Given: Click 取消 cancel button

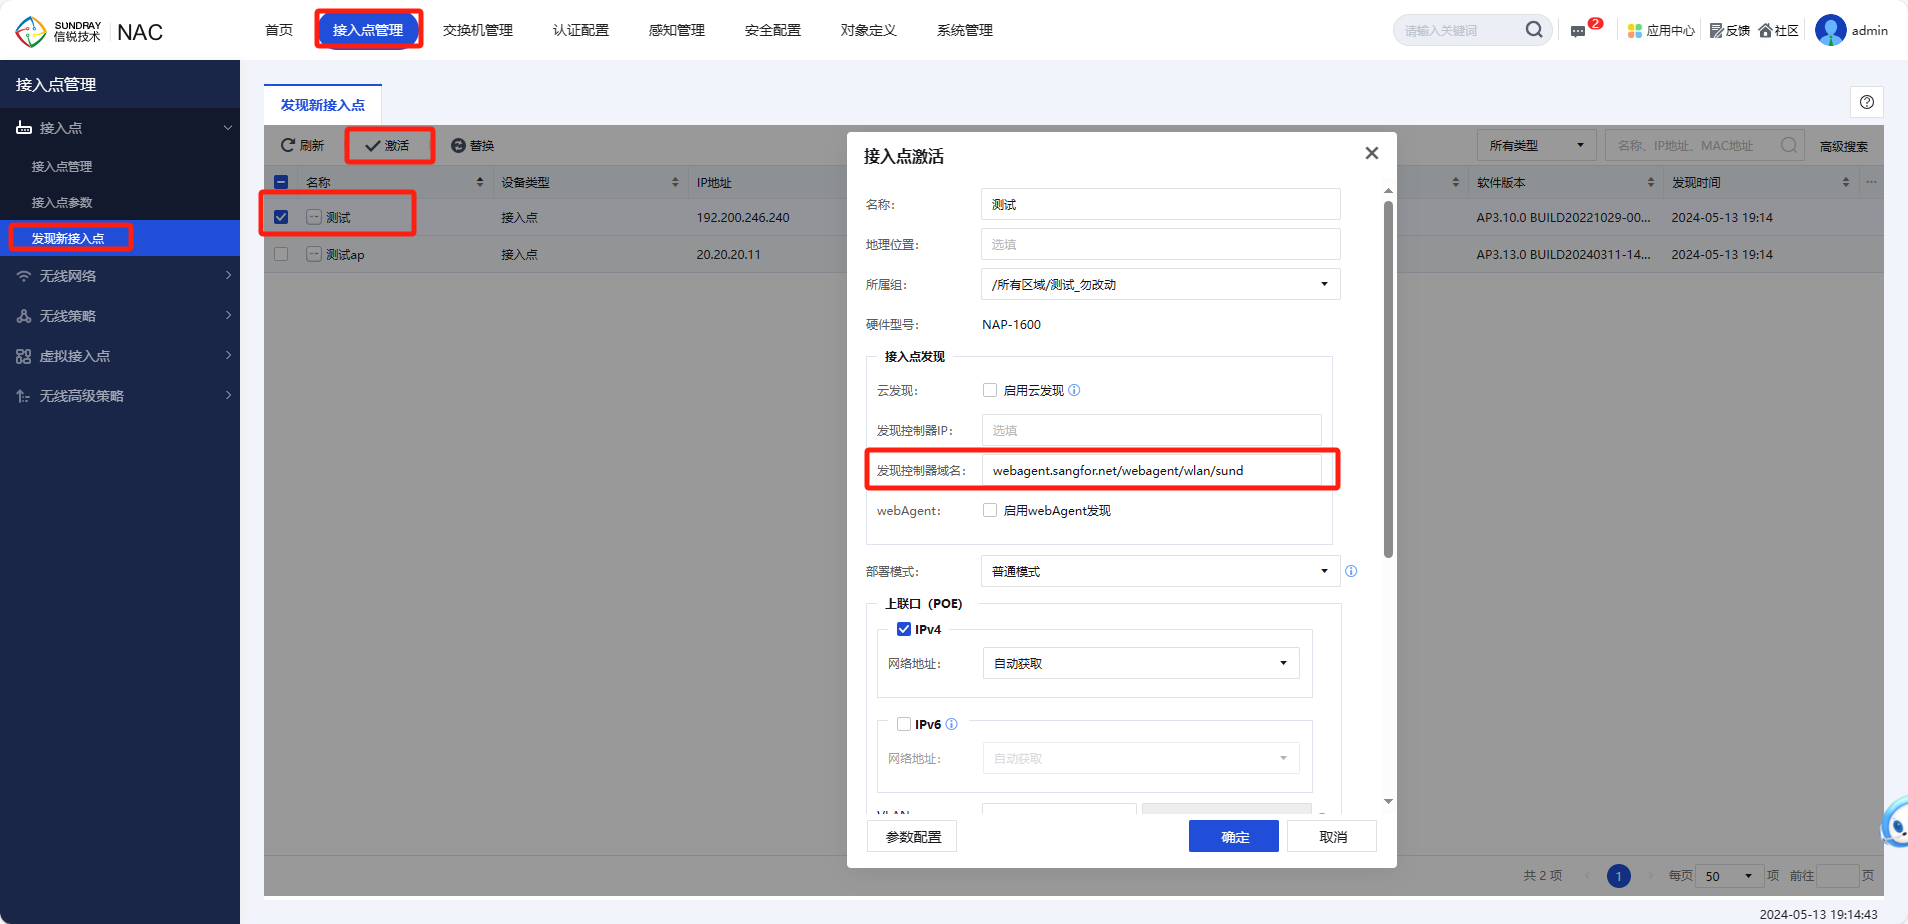Looking at the screenshot, I should (1332, 837).
